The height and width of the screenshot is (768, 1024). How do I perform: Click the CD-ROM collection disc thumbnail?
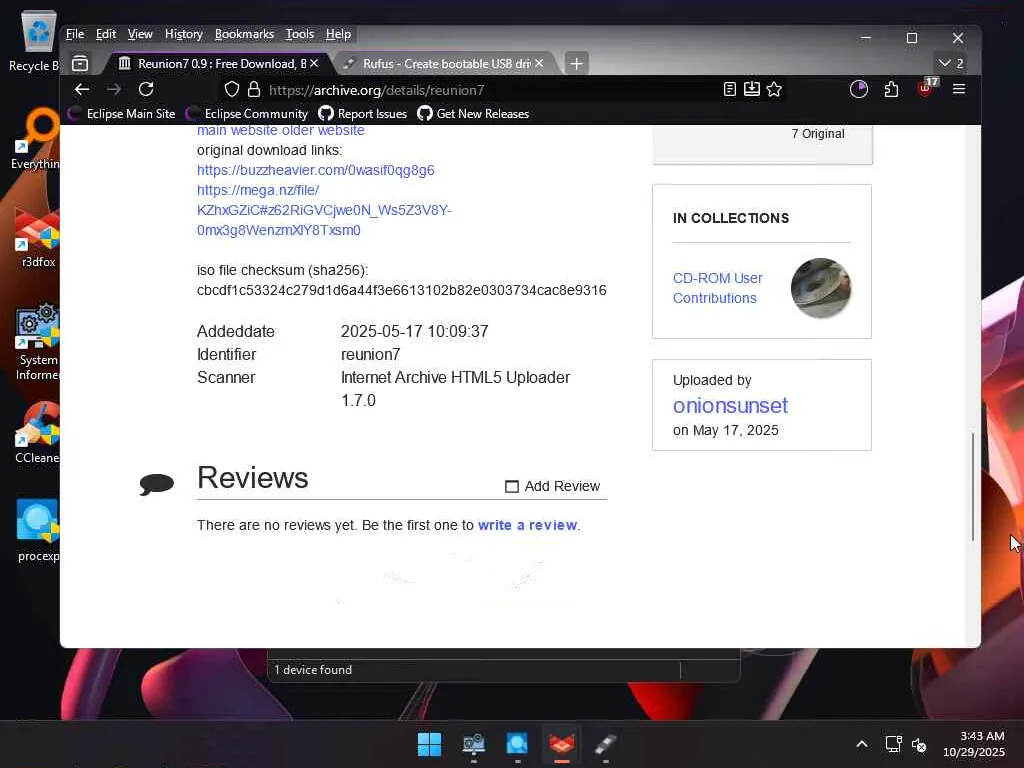click(x=821, y=288)
